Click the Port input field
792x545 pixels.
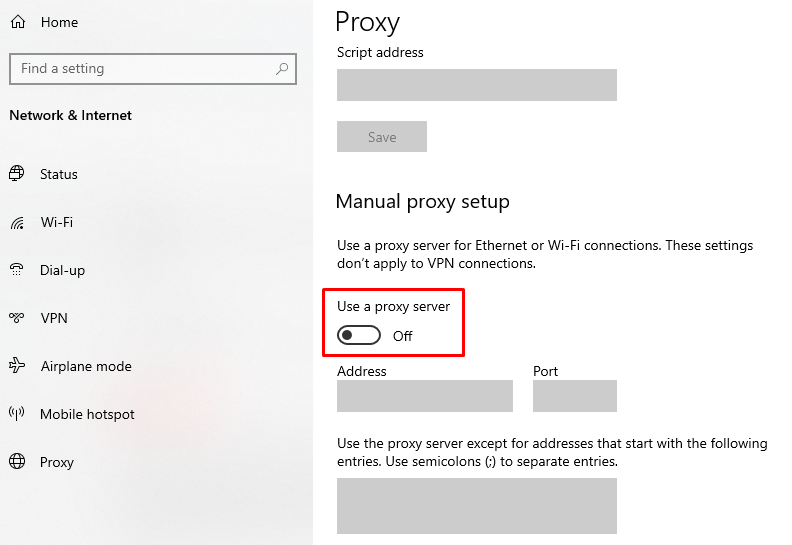574,396
